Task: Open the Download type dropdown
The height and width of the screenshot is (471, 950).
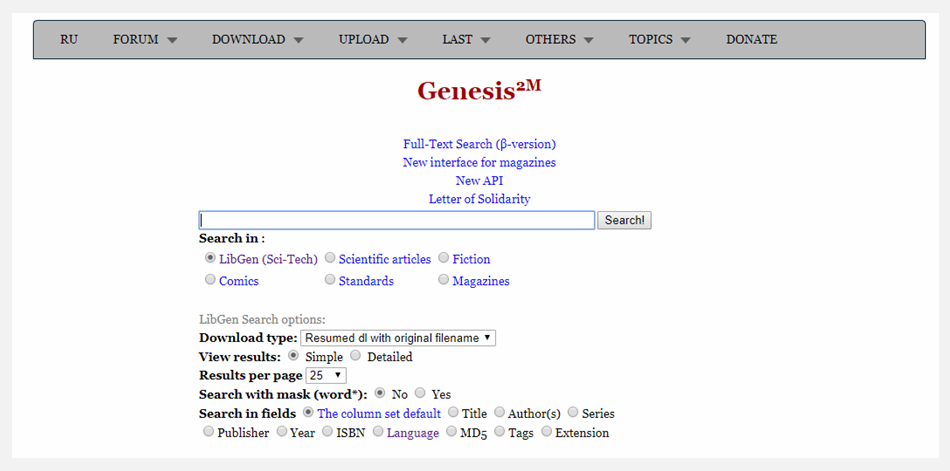Action: pos(398,338)
